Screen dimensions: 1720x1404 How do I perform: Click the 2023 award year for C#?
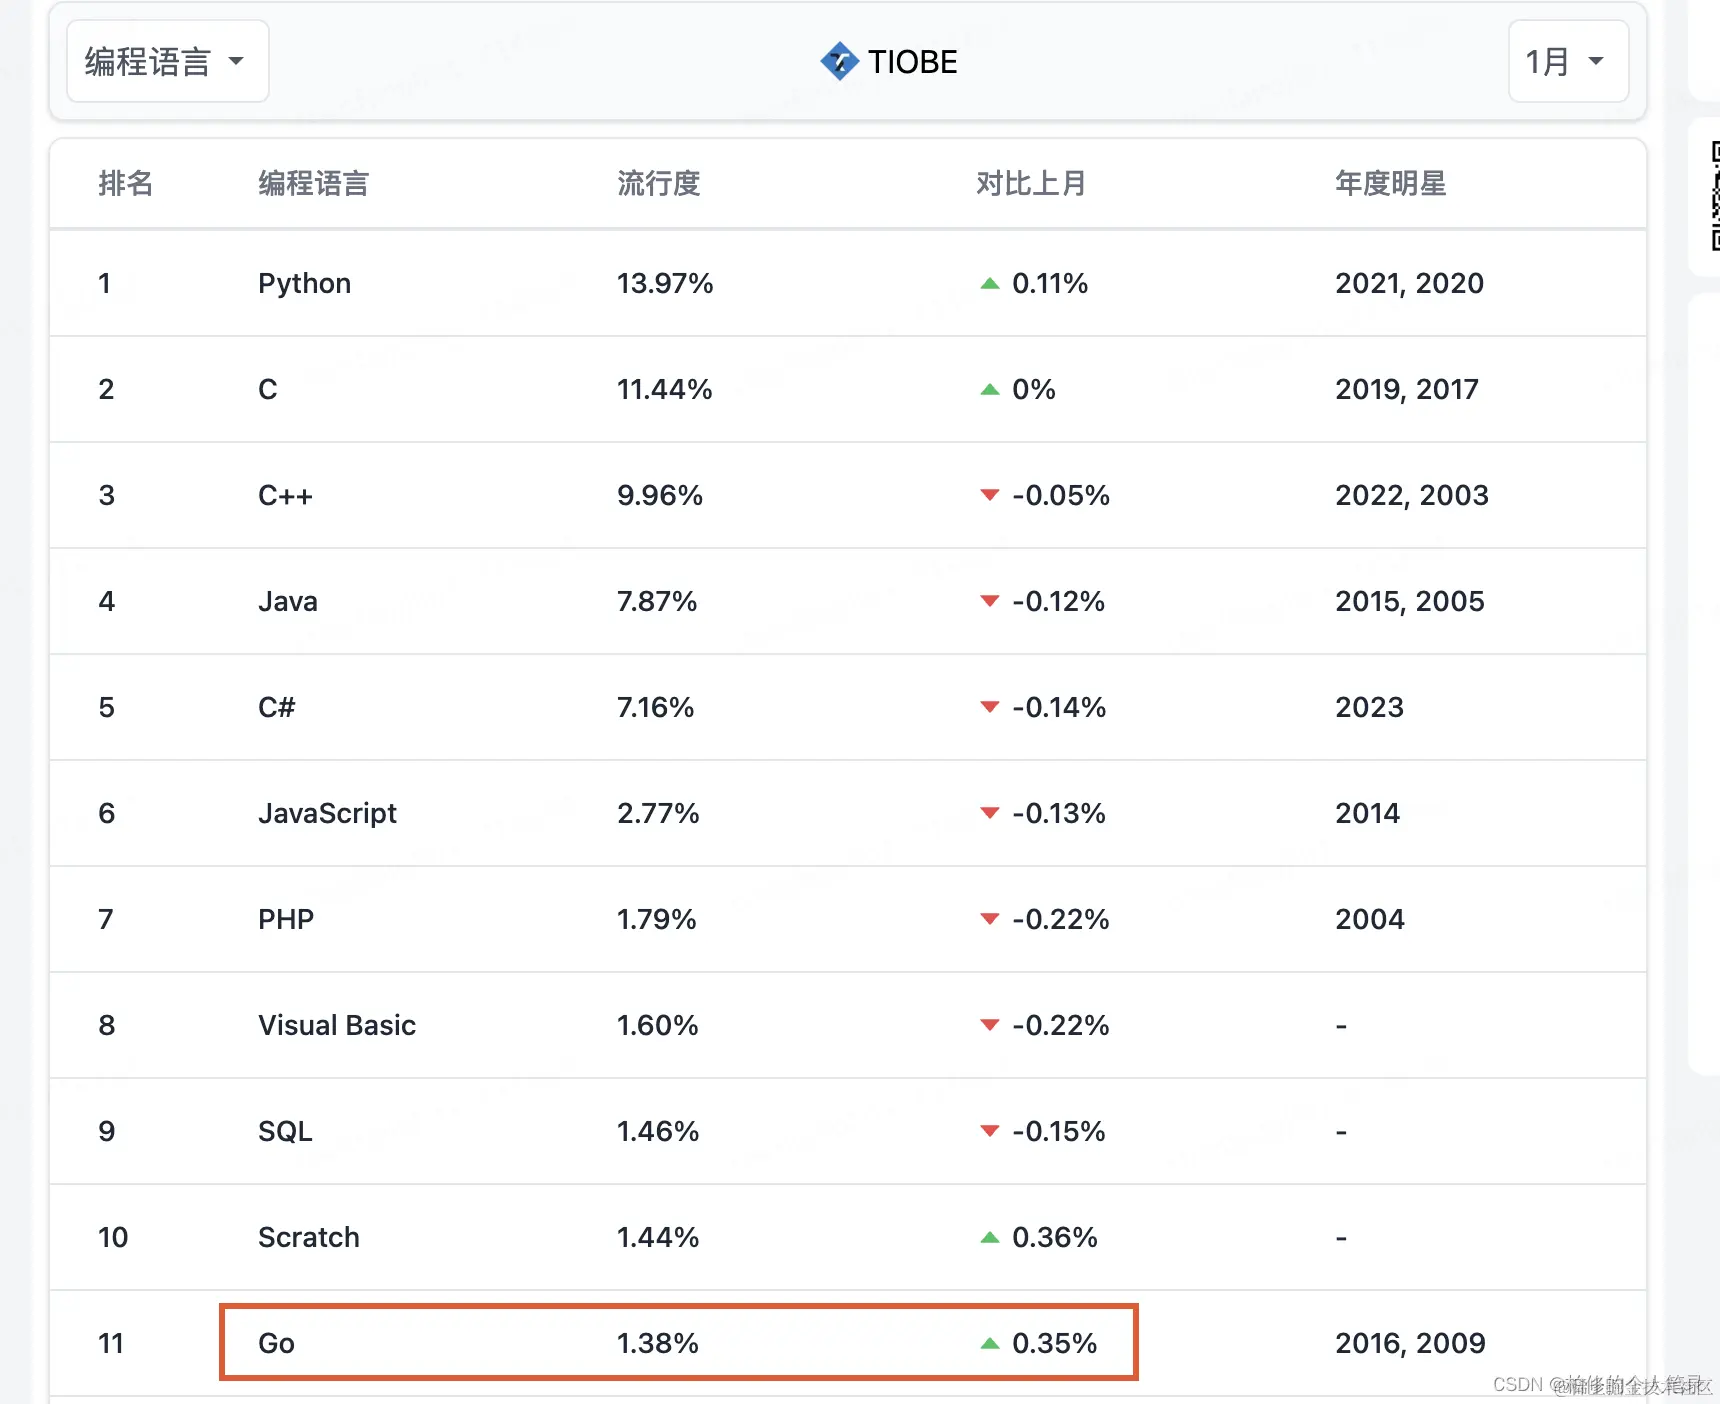[x=1370, y=707]
